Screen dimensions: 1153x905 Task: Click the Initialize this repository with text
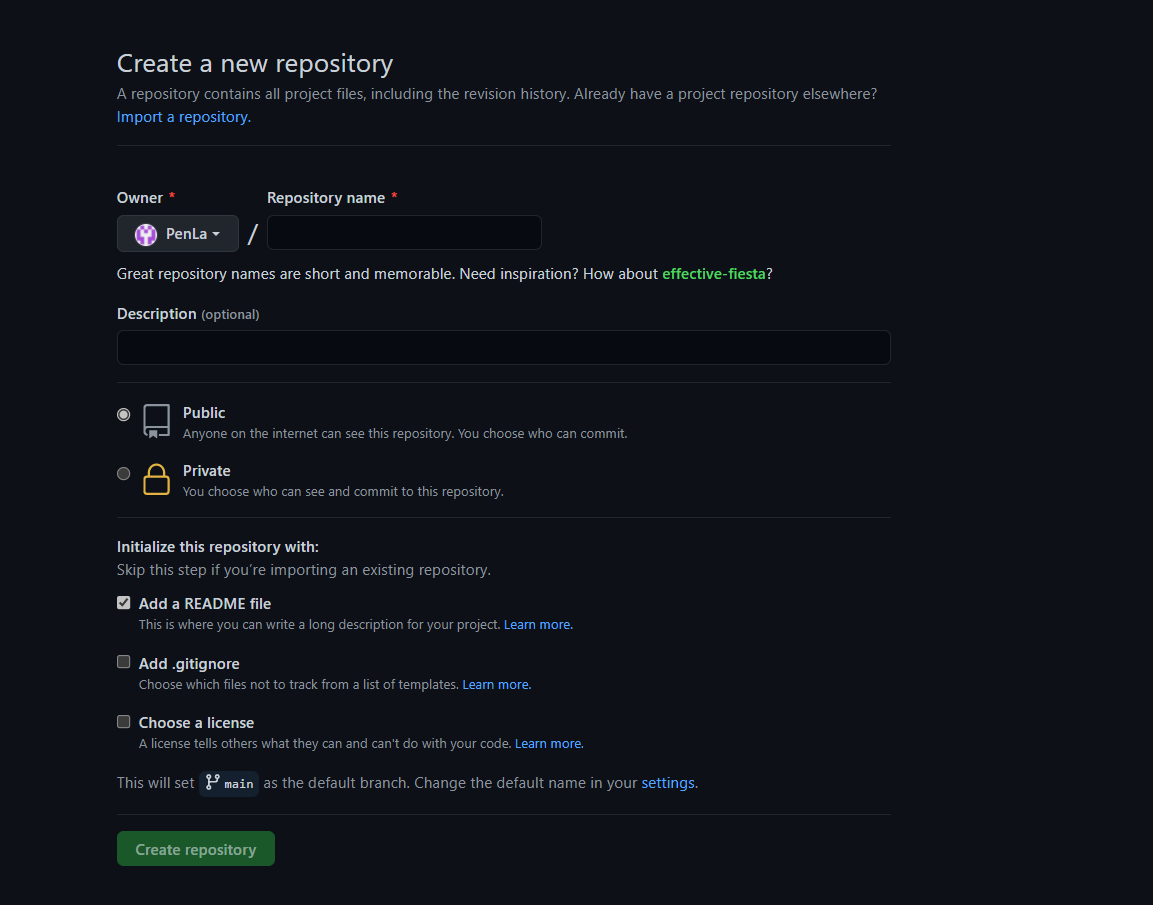pos(218,547)
